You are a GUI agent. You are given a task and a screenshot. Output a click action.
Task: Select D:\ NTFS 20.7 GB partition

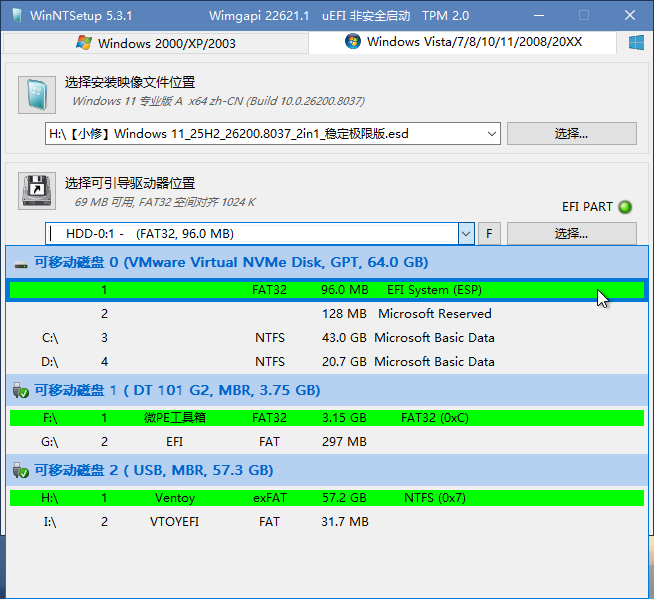327,362
